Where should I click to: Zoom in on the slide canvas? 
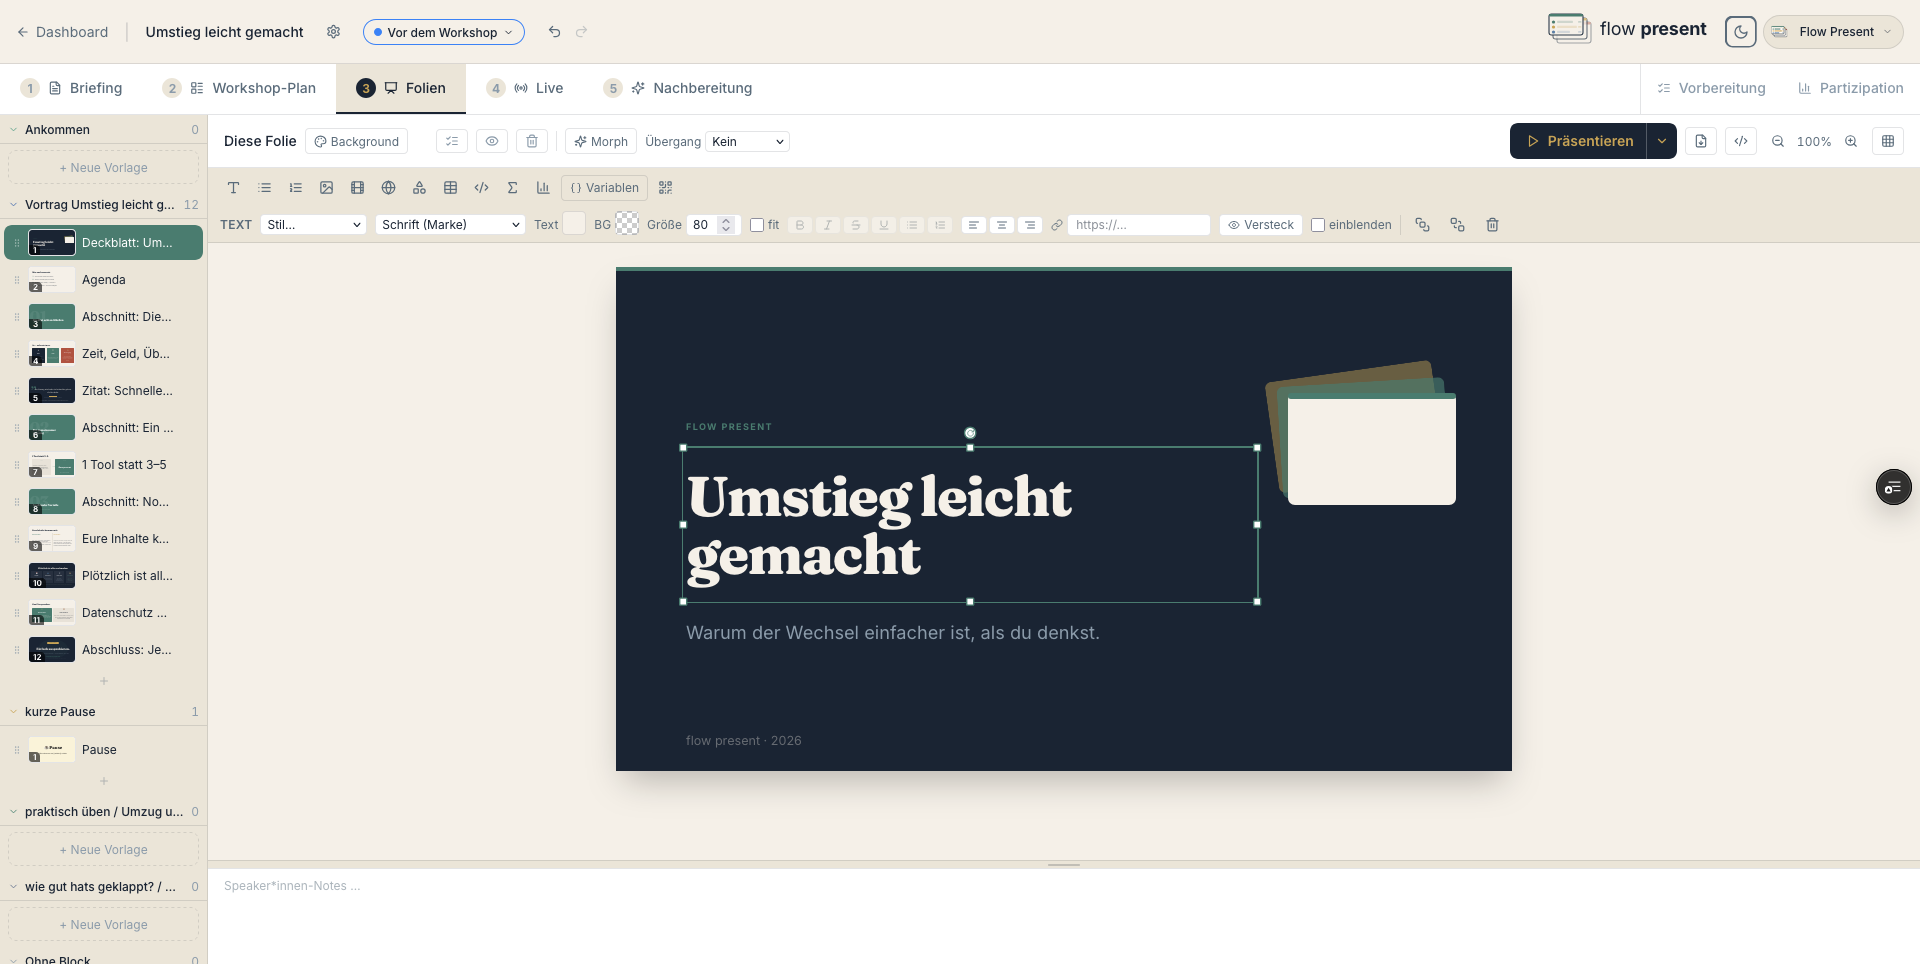[1851, 142]
